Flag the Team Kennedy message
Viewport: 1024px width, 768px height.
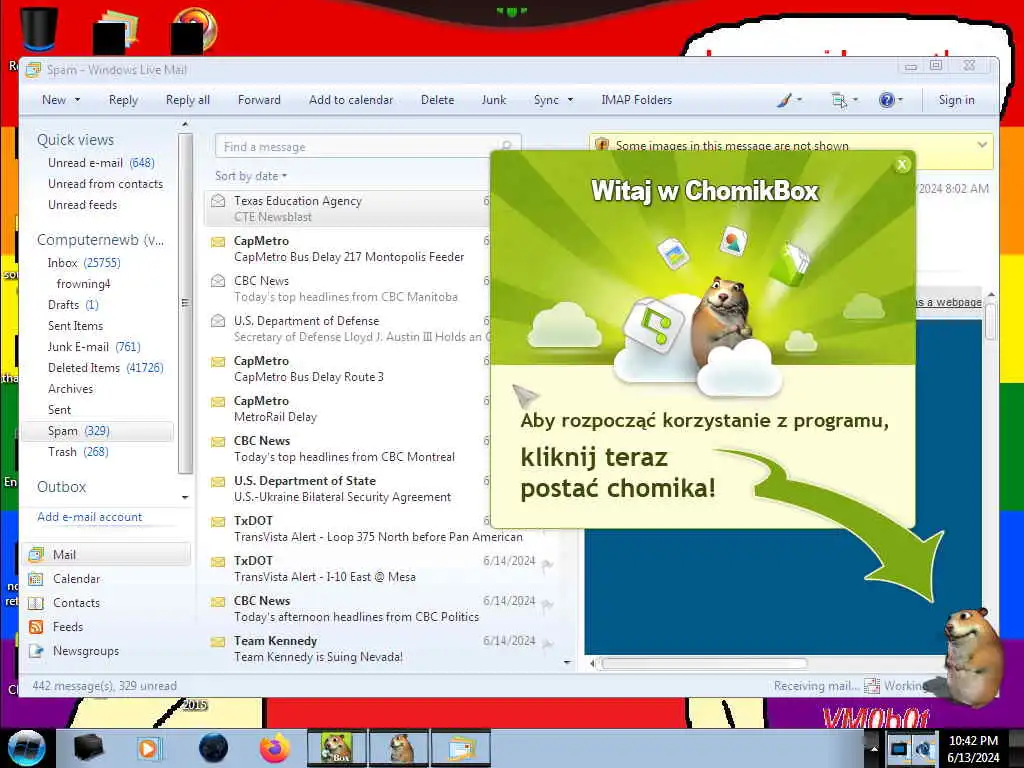coord(547,645)
